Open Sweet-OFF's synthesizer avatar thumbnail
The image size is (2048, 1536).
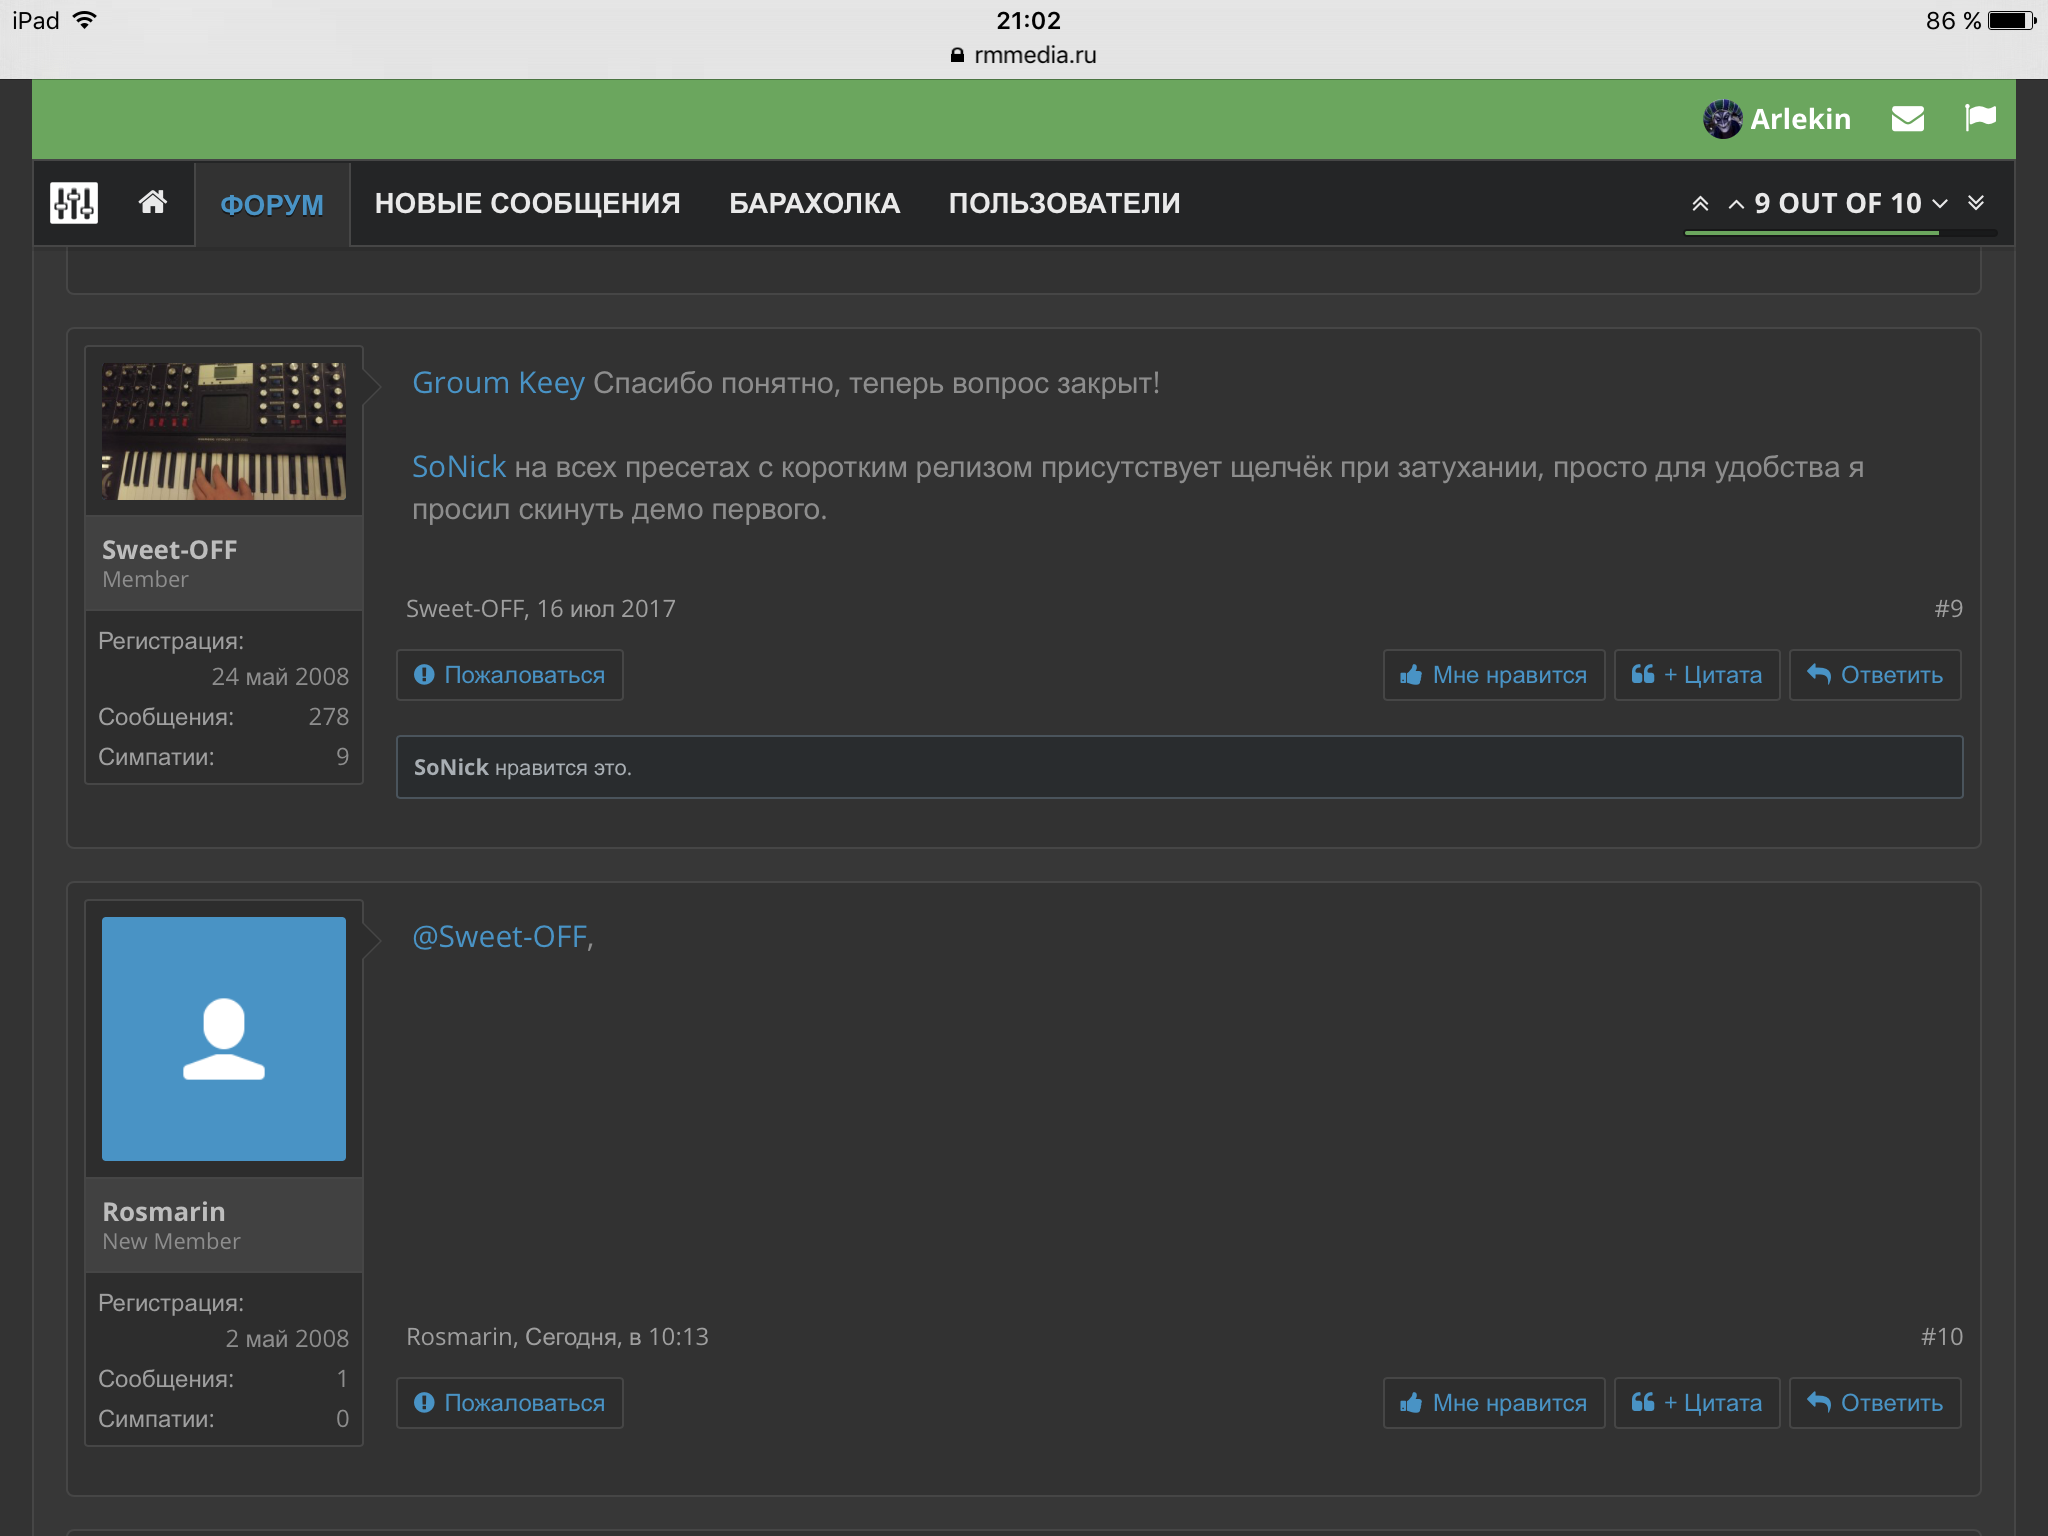pyautogui.click(x=224, y=431)
